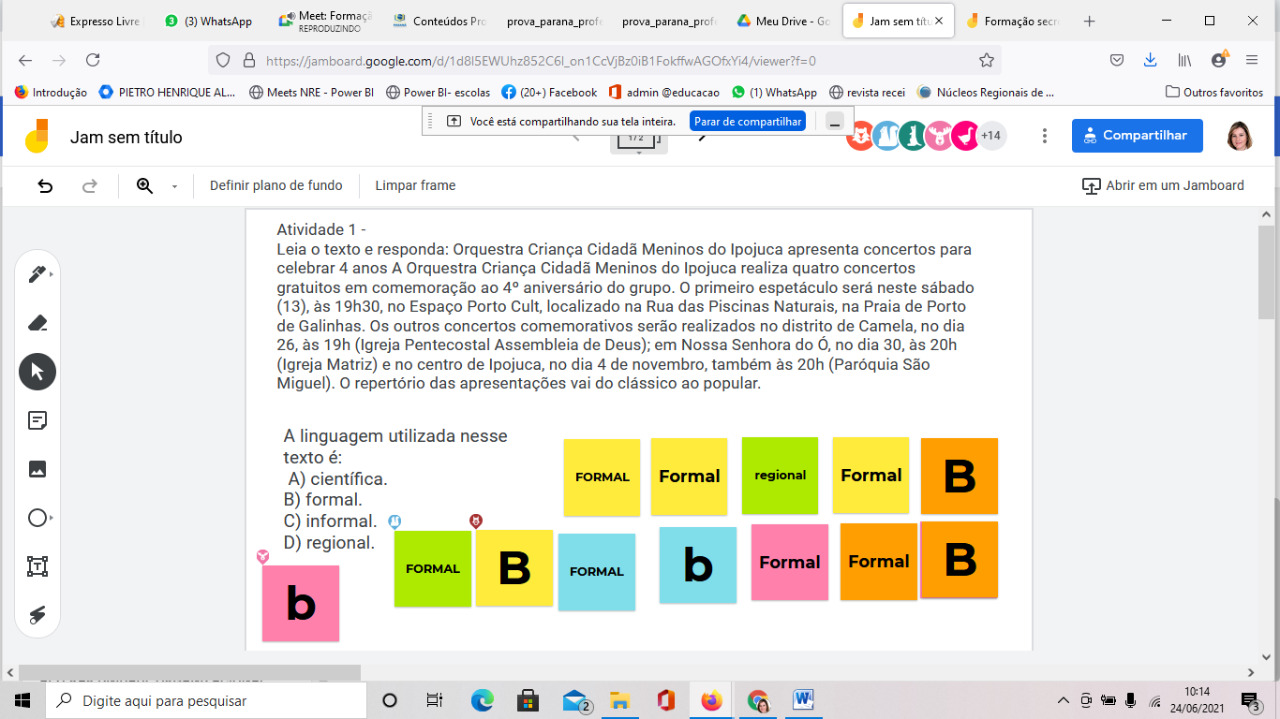Switch to the Meu Drive tab

(x=783, y=21)
